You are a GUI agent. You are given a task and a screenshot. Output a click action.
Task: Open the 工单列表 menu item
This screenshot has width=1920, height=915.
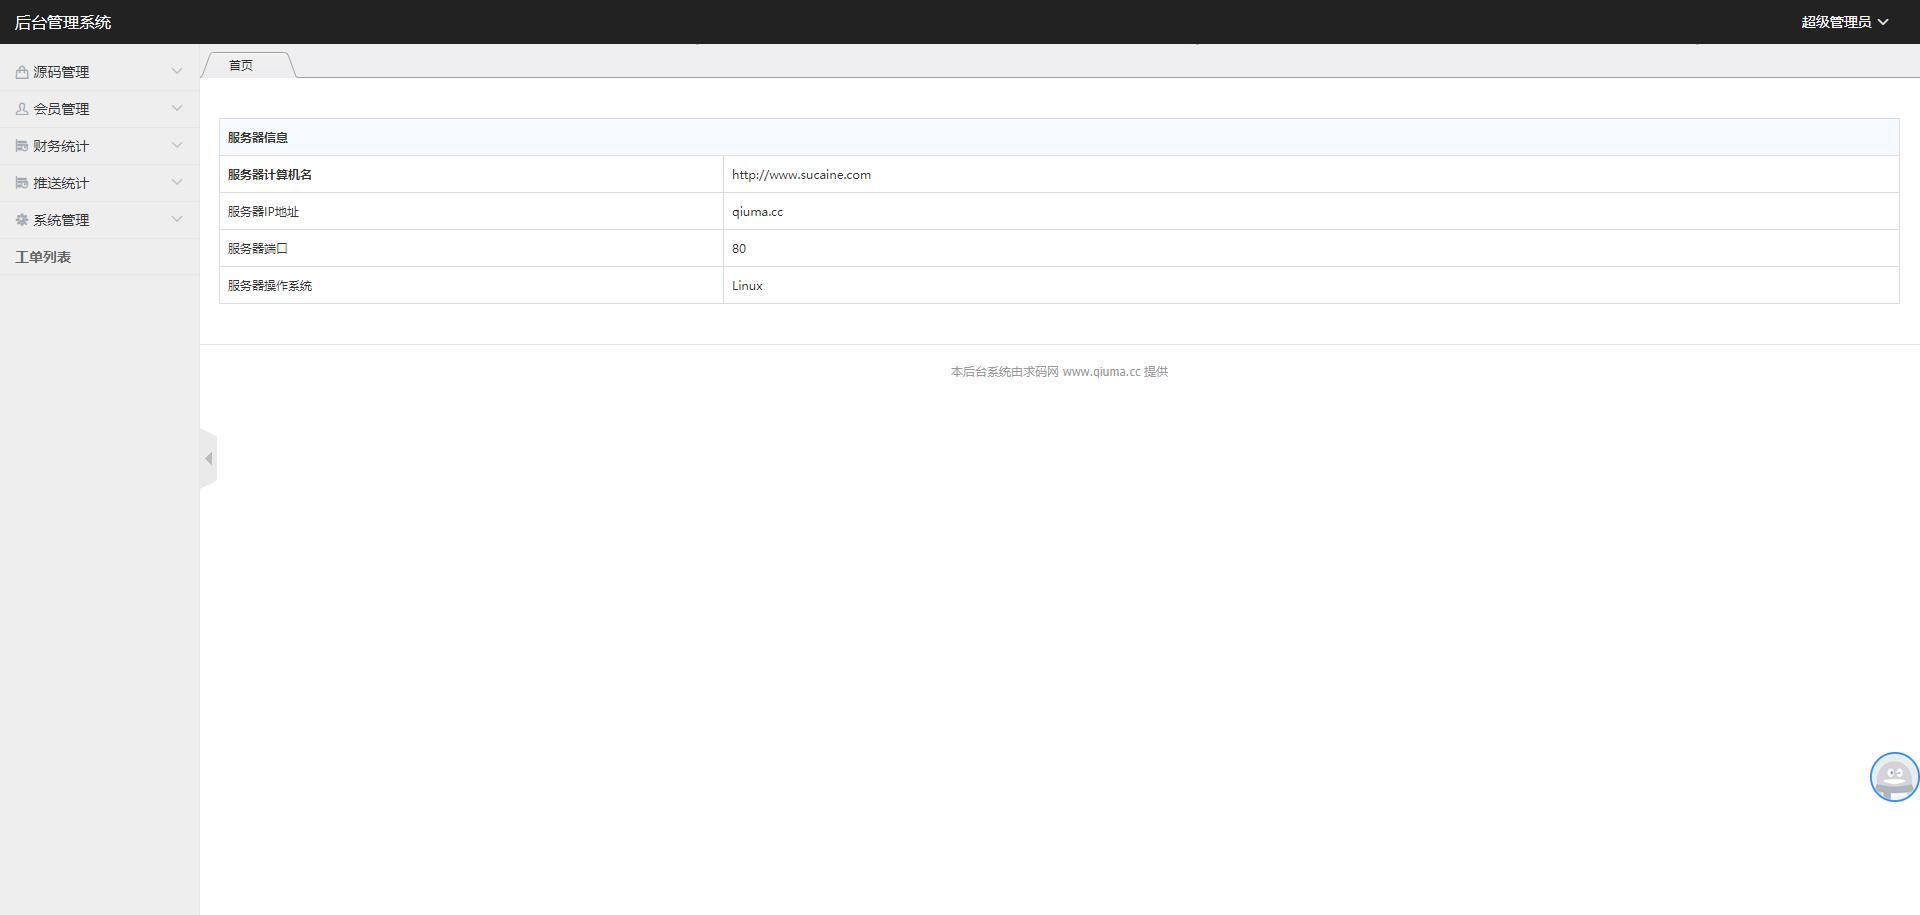(x=43, y=257)
